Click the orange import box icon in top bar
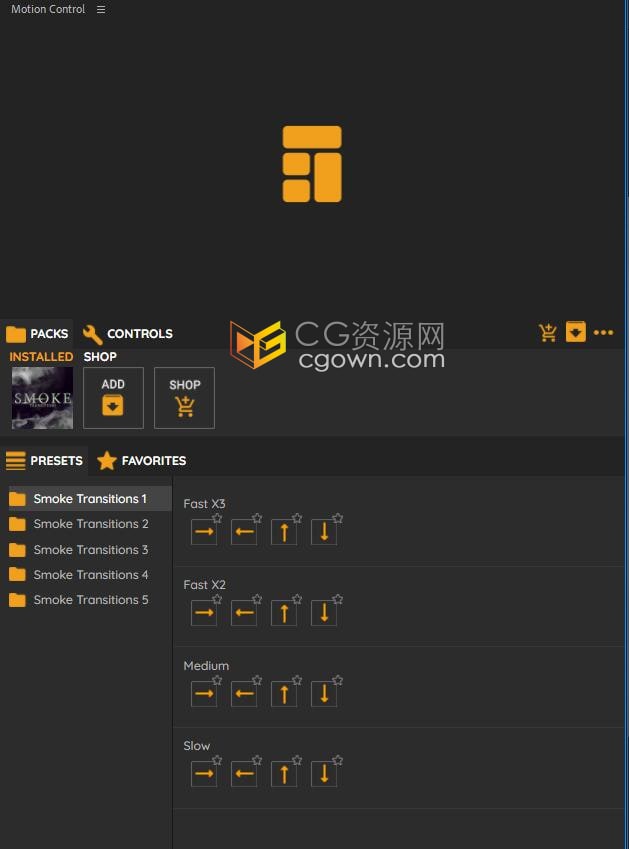 (x=576, y=332)
